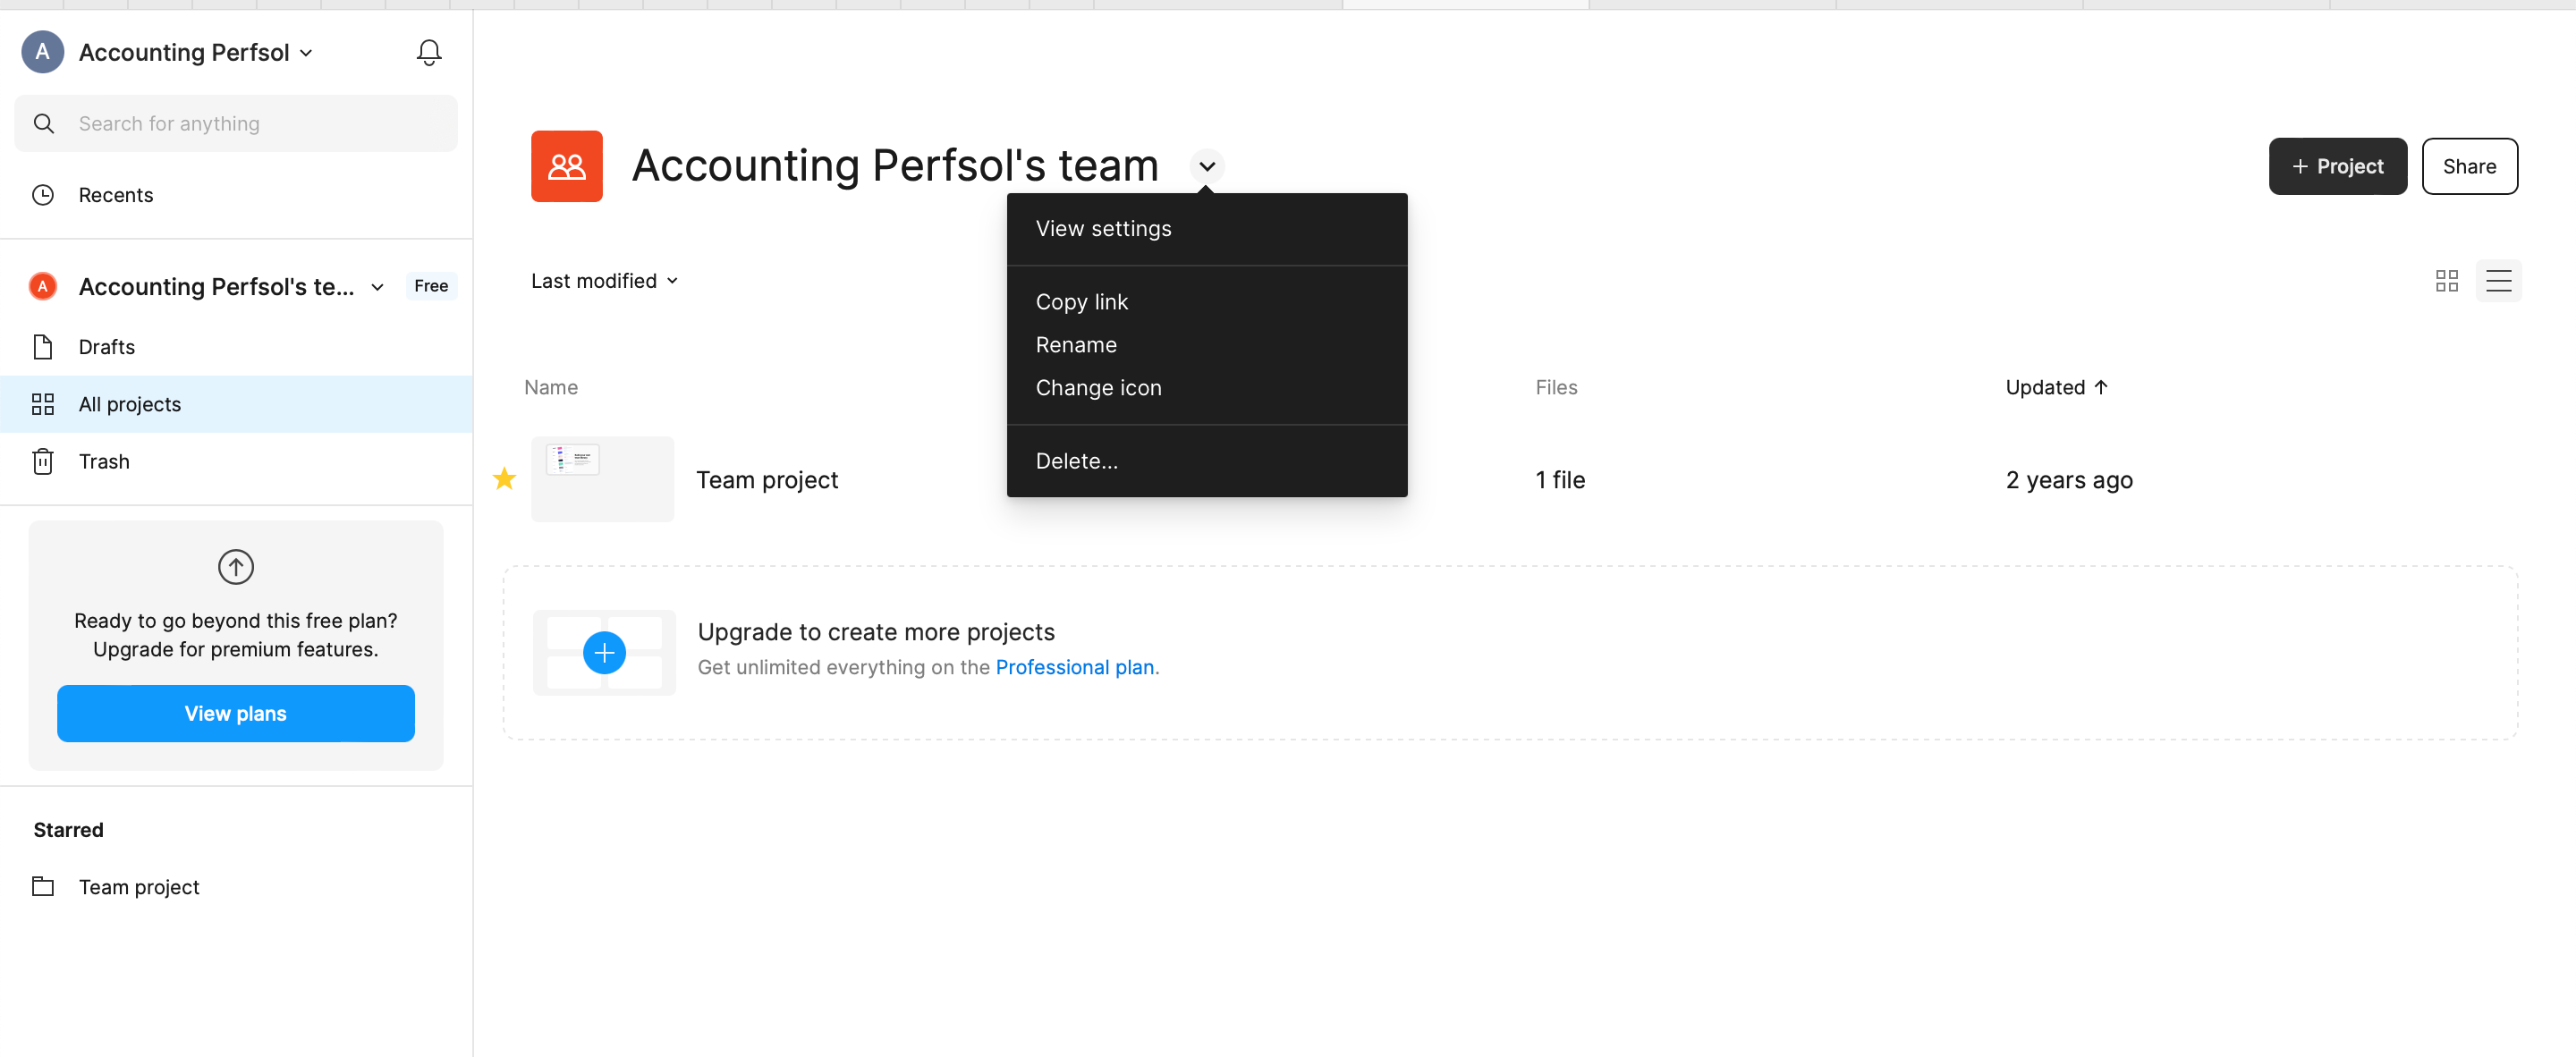Click the Accounting Perfsol's team title
Image resolution: width=2576 pixels, height=1057 pixels.
coord(895,166)
